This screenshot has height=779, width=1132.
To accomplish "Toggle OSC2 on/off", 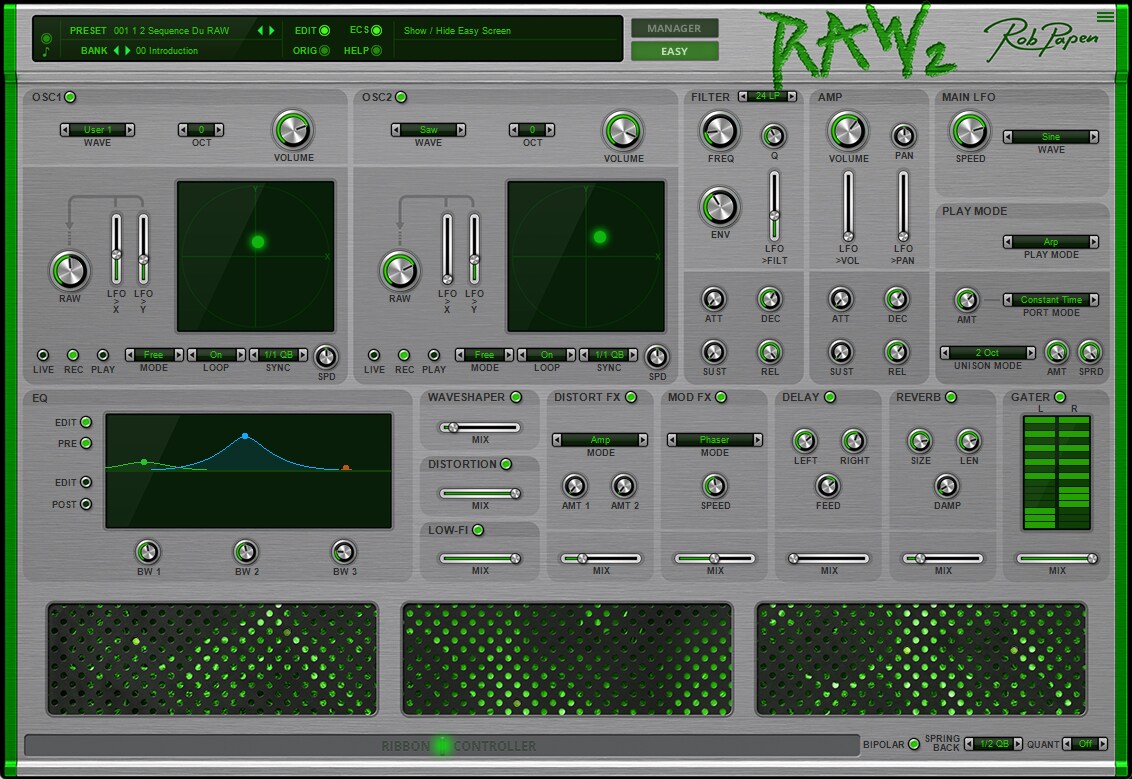I will click(x=401, y=97).
